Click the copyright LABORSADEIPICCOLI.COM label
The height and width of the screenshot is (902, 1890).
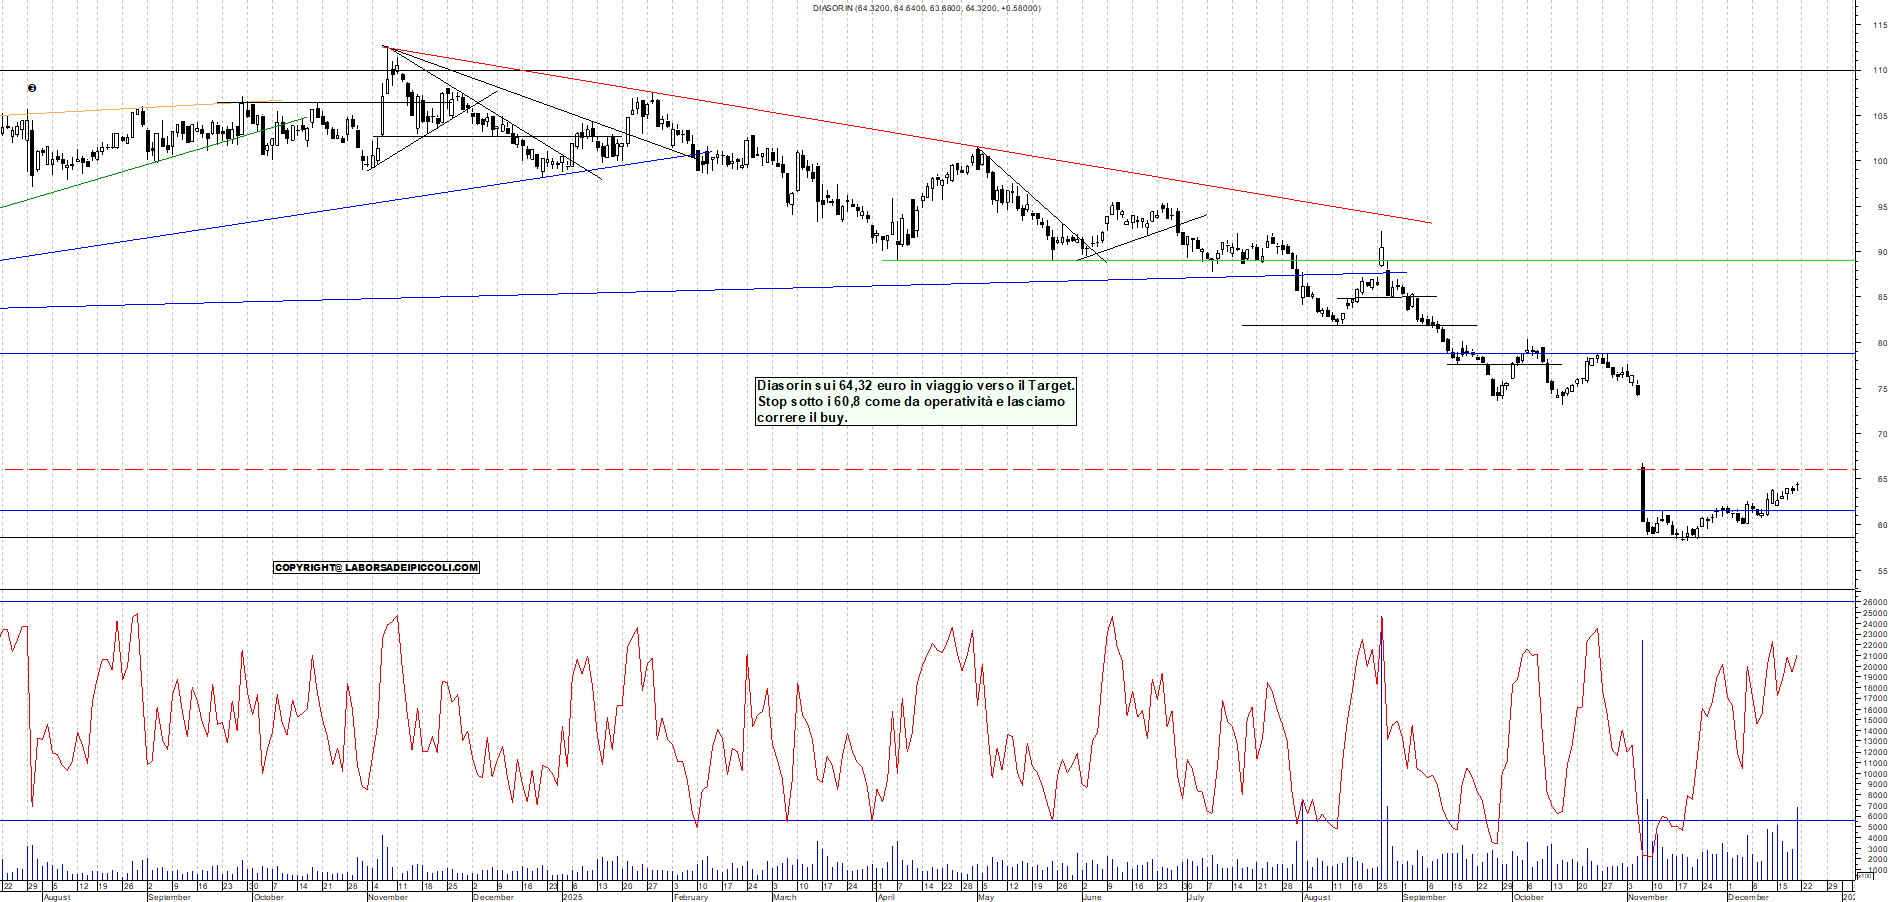tap(376, 567)
